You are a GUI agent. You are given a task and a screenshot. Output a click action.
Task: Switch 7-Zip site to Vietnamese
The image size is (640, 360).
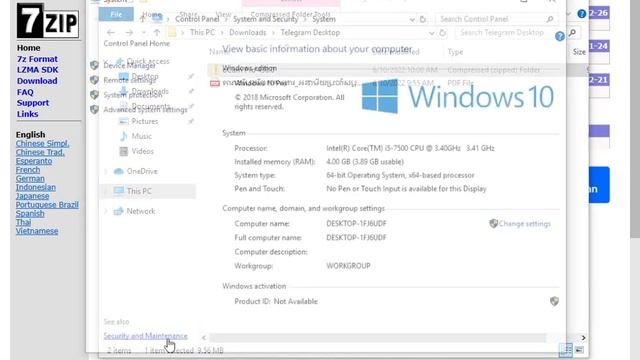click(37, 231)
